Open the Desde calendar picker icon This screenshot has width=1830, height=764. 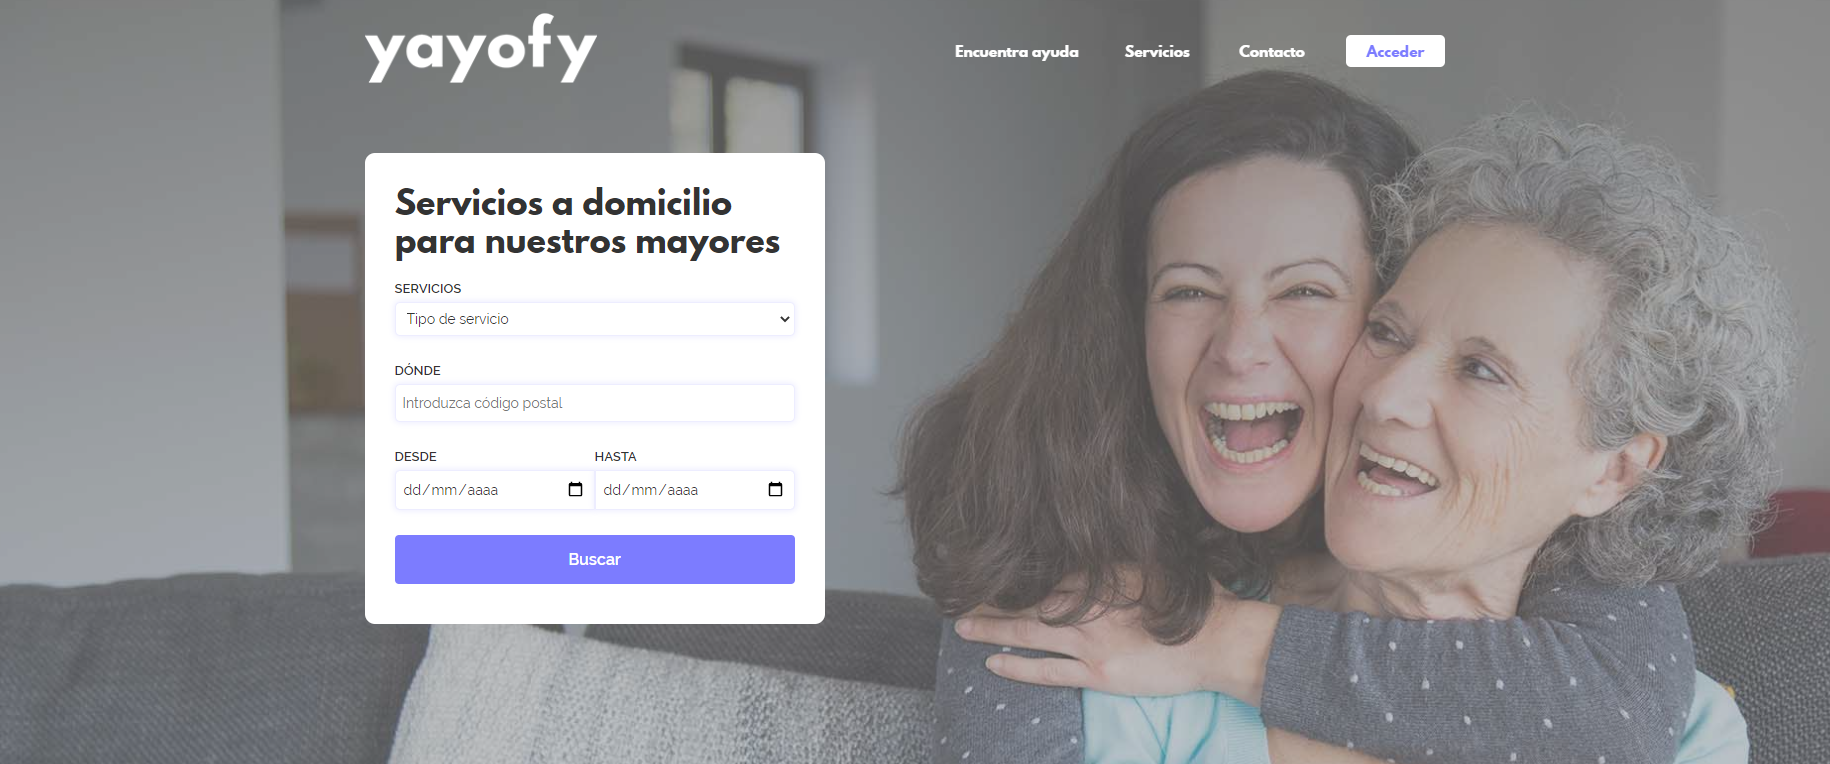point(575,489)
